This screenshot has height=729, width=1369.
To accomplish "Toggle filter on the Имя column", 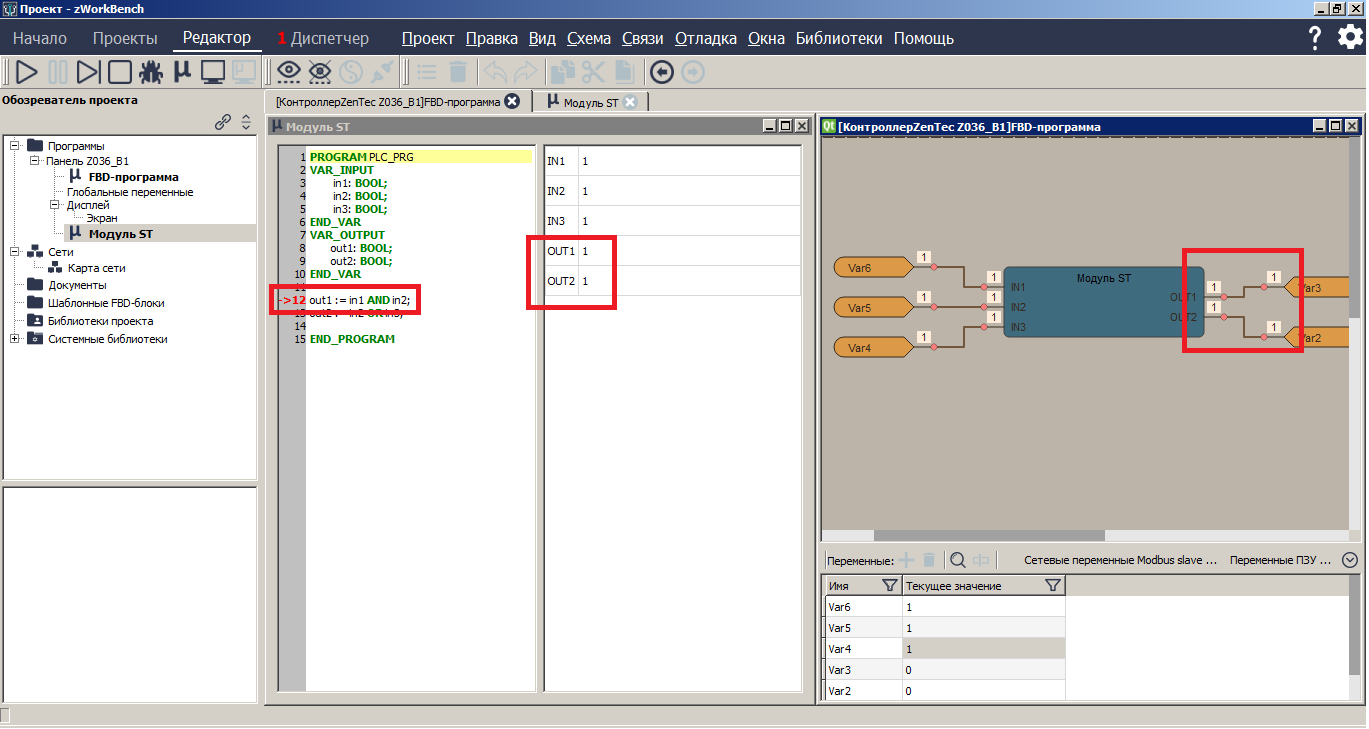I will click(889, 585).
